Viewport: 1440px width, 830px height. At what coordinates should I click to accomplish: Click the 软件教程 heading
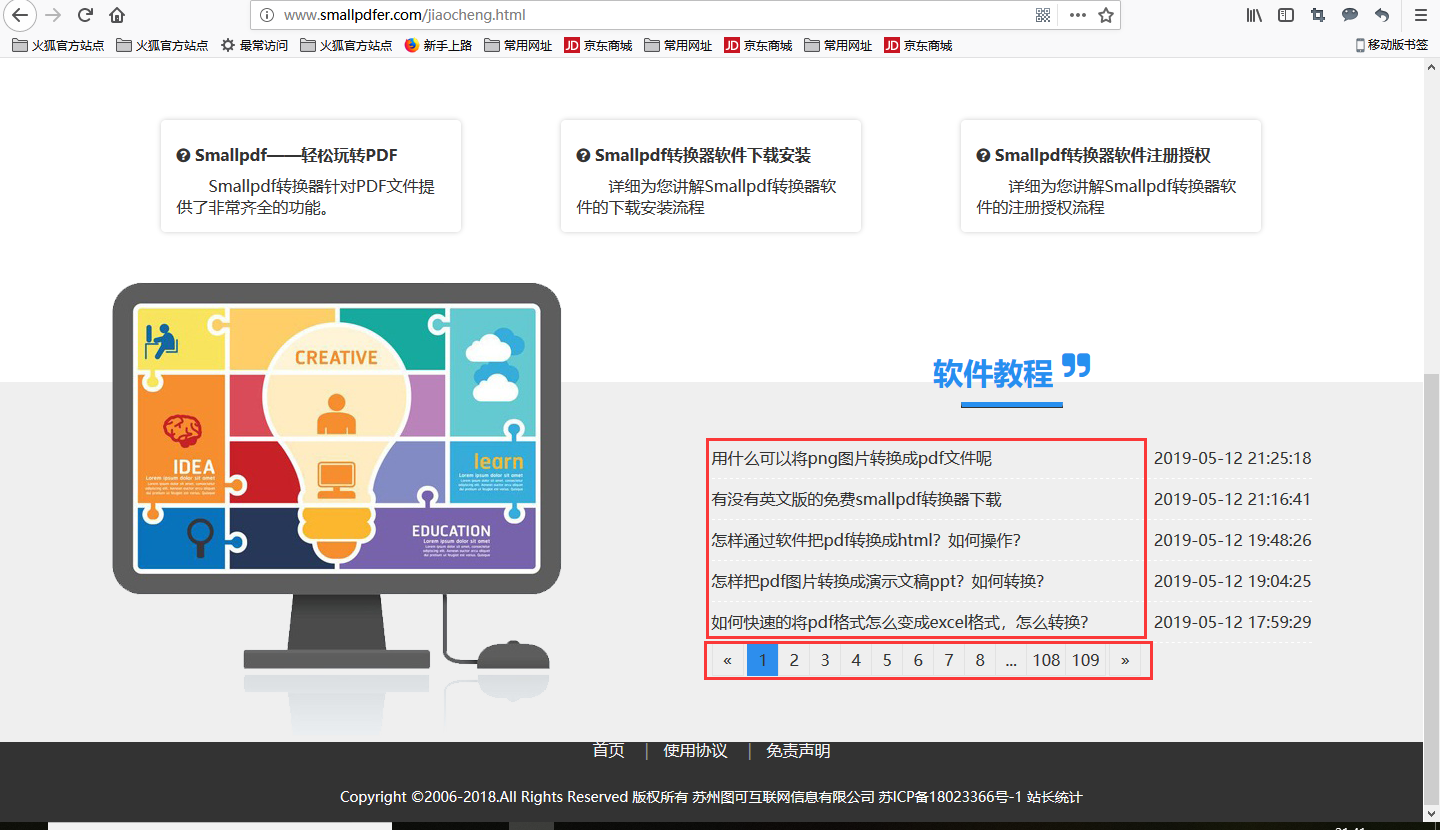point(993,373)
